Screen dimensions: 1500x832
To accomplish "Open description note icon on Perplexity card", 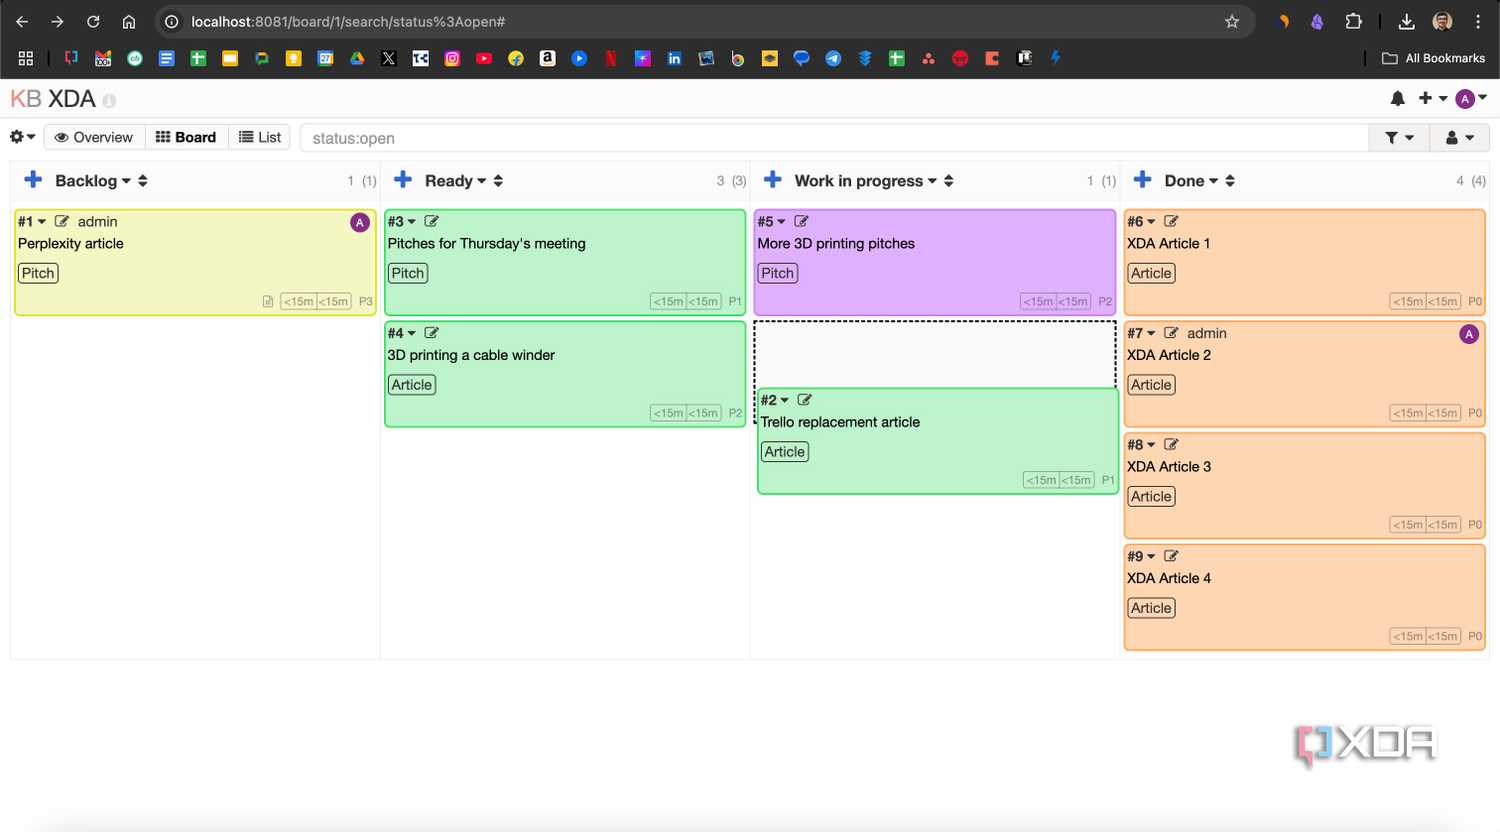I will pyautogui.click(x=268, y=301).
